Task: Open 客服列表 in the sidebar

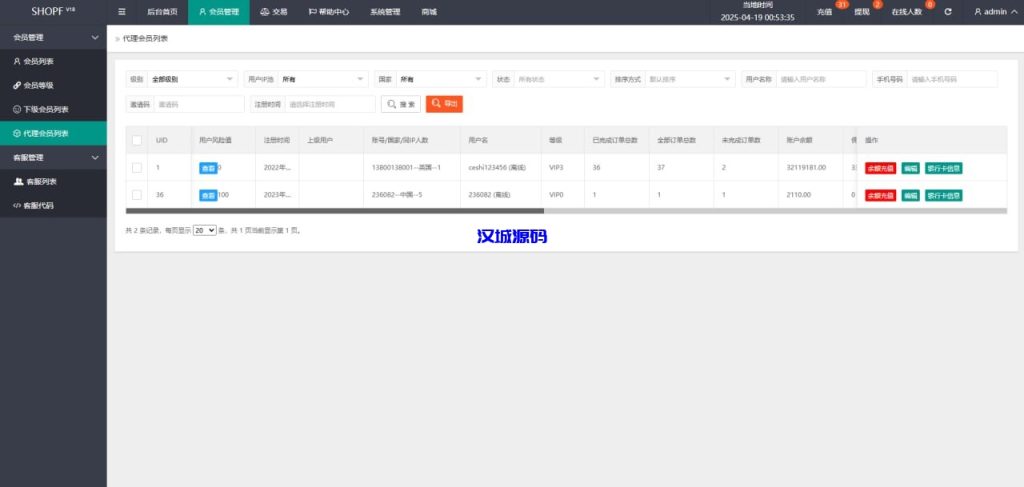Action: tap(40, 181)
